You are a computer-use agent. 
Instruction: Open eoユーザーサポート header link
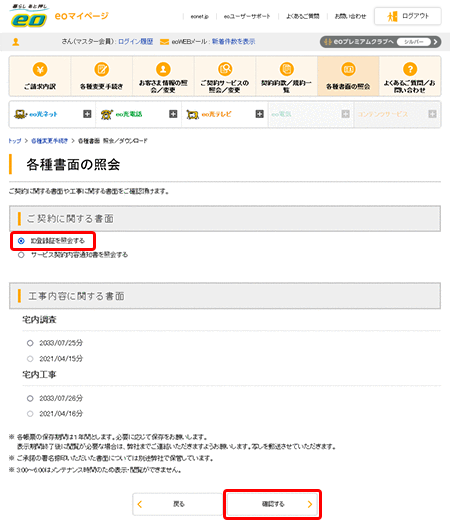[247, 16]
